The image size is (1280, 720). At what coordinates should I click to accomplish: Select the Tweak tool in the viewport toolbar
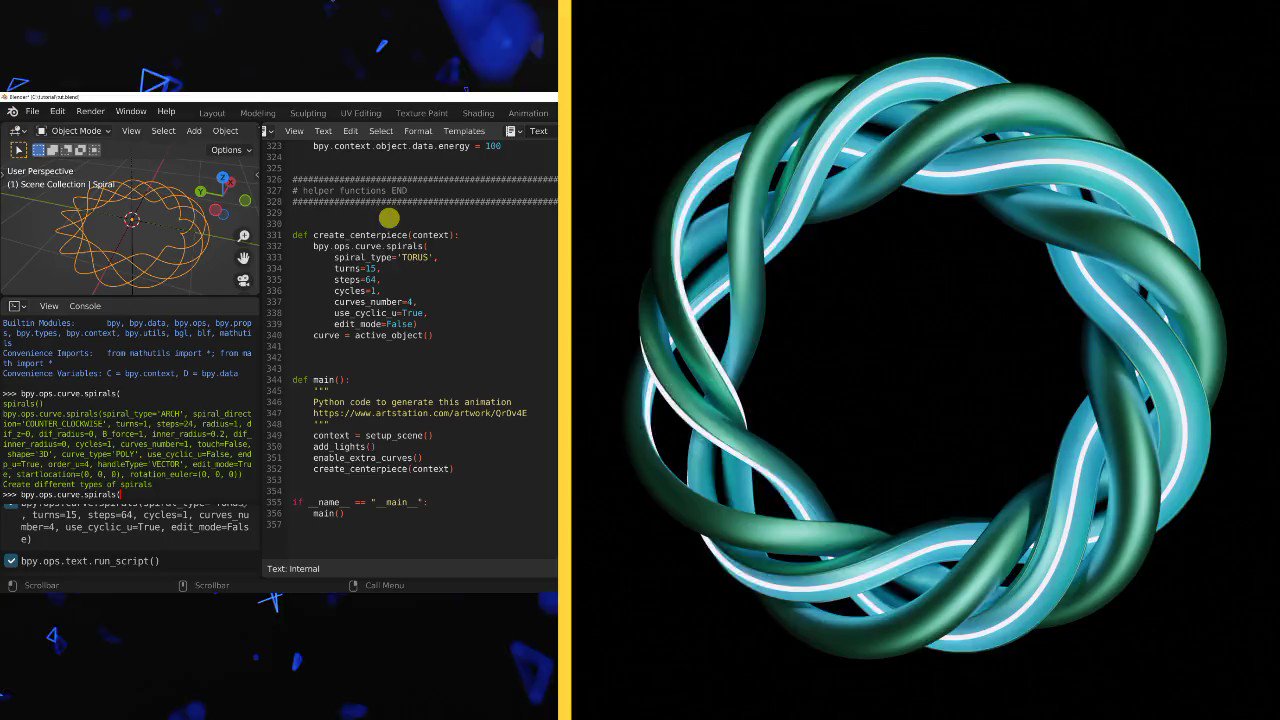point(17,150)
